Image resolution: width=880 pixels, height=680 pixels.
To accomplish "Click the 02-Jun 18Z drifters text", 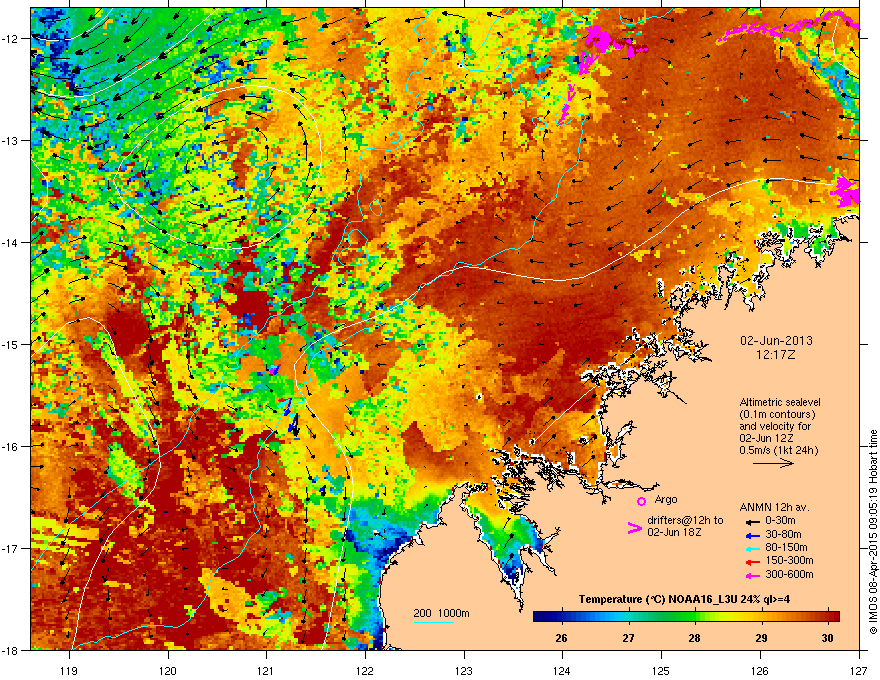I will [675, 532].
